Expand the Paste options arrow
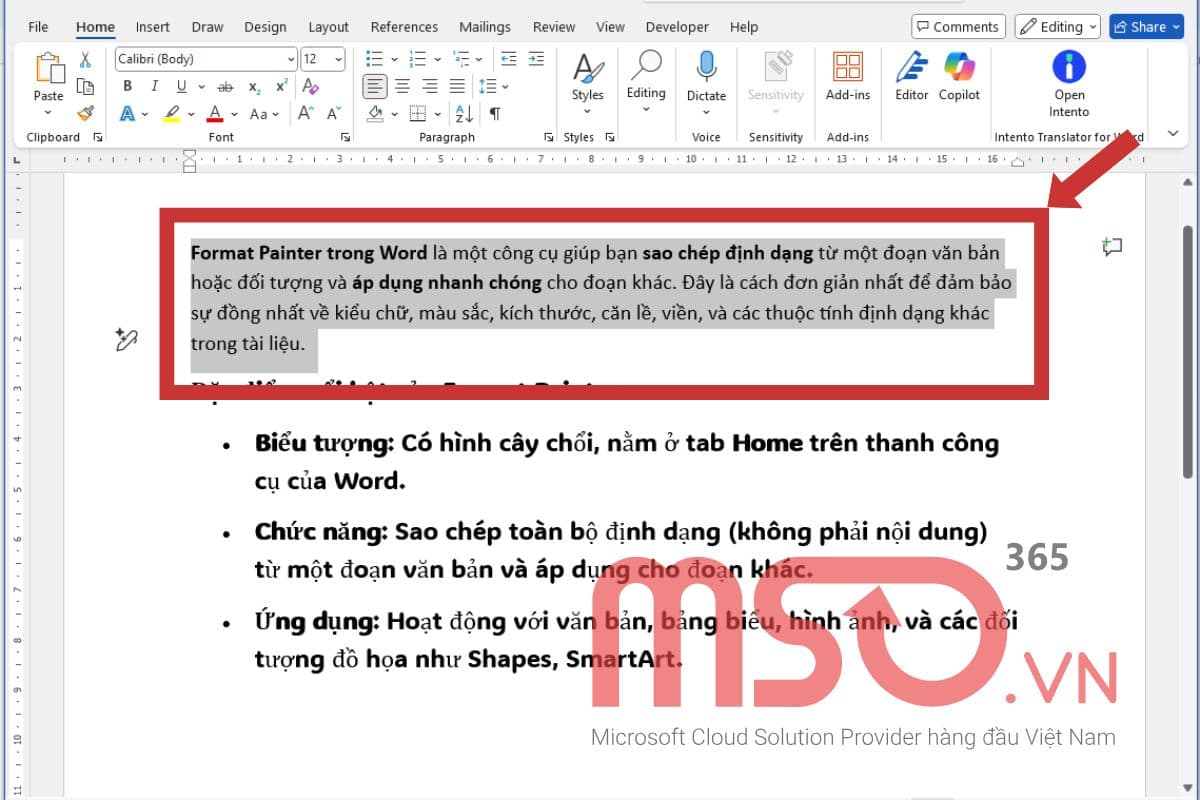The image size is (1200, 800). pyautogui.click(x=48, y=113)
